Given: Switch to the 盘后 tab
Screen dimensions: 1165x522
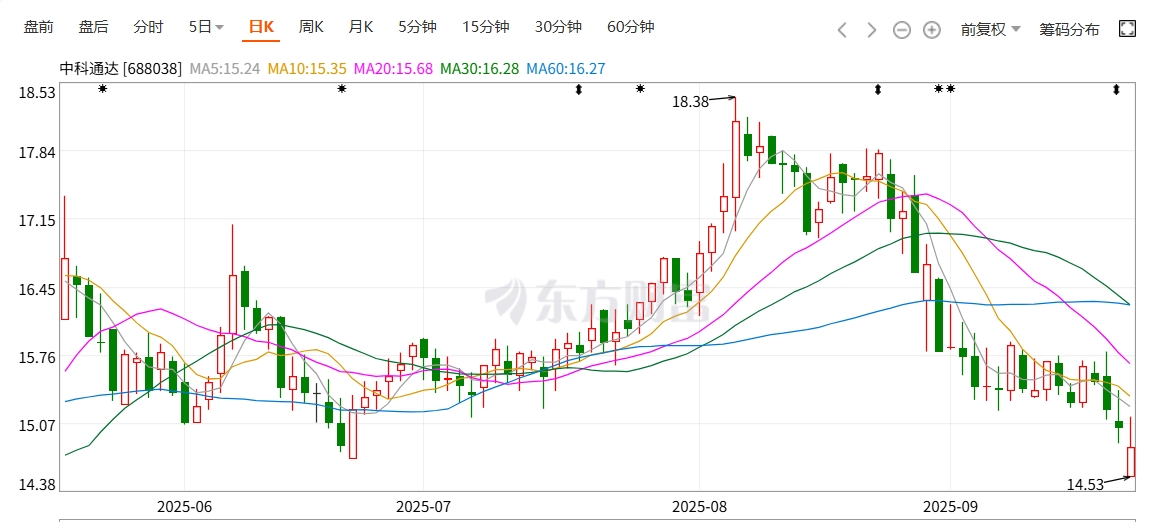Looking at the screenshot, I should 94,27.
